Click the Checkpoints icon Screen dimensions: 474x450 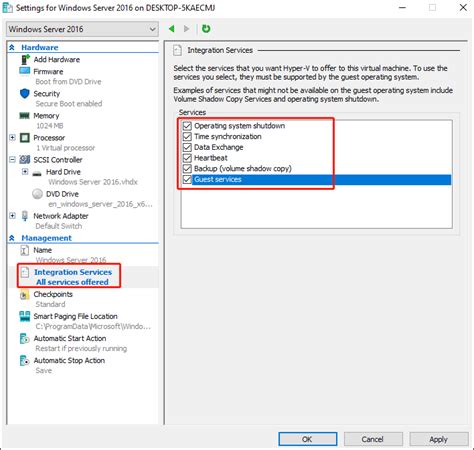click(24, 294)
